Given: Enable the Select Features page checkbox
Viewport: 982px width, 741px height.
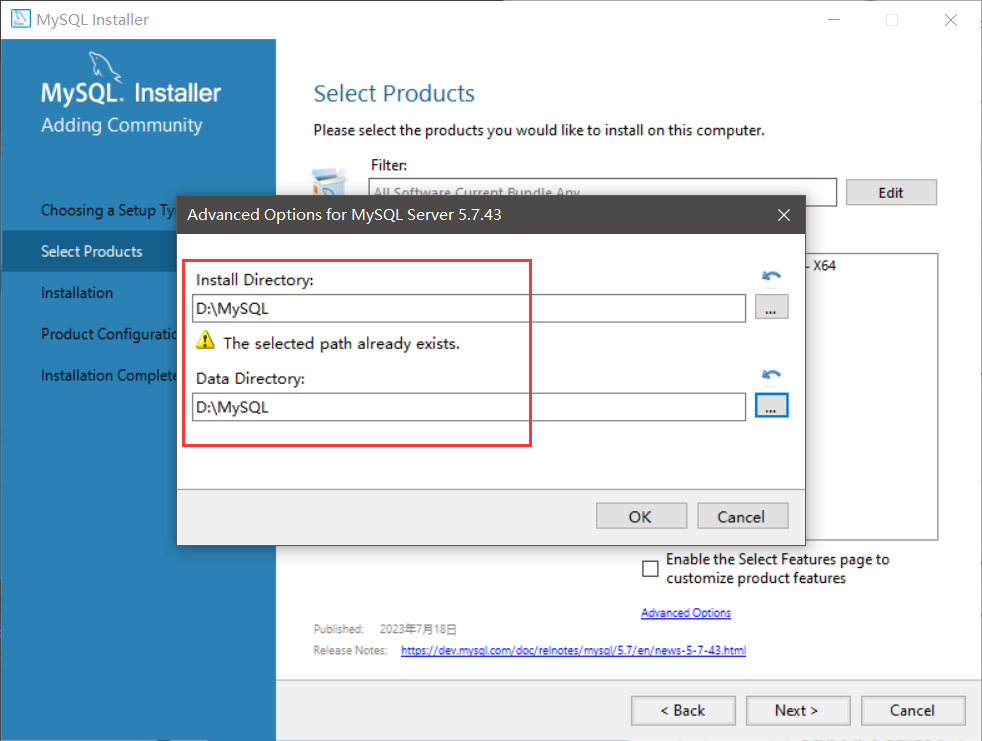Looking at the screenshot, I should click(650, 569).
